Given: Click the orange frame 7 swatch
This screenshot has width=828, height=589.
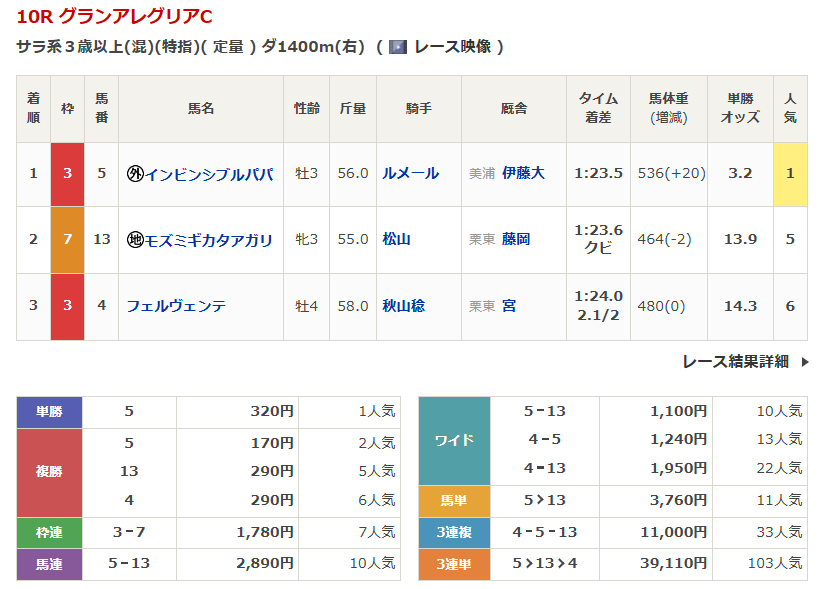Looking at the screenshot, I should pyautogui.click(x=67, y=240).
